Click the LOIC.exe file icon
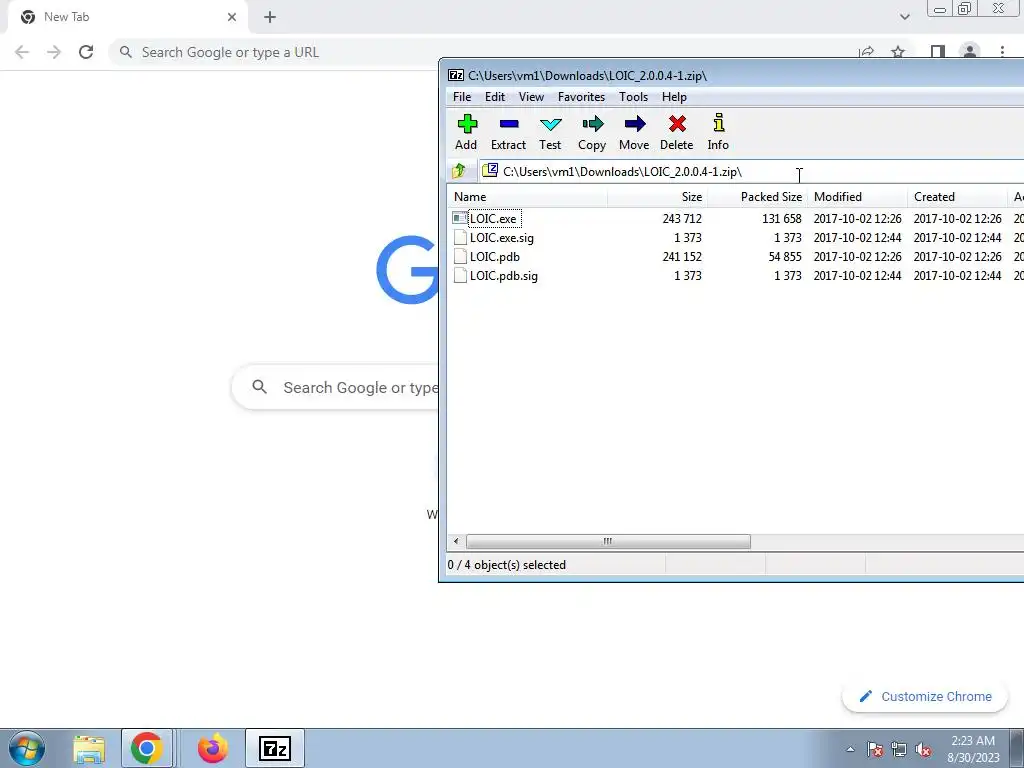This screenshot has width=1024, height=768. 460,218
